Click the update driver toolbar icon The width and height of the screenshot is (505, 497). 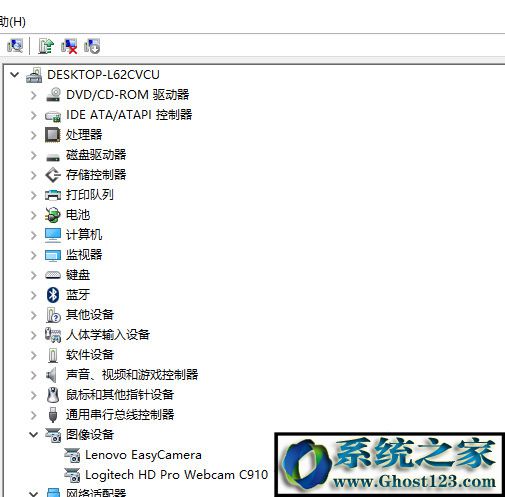[46, 46]
